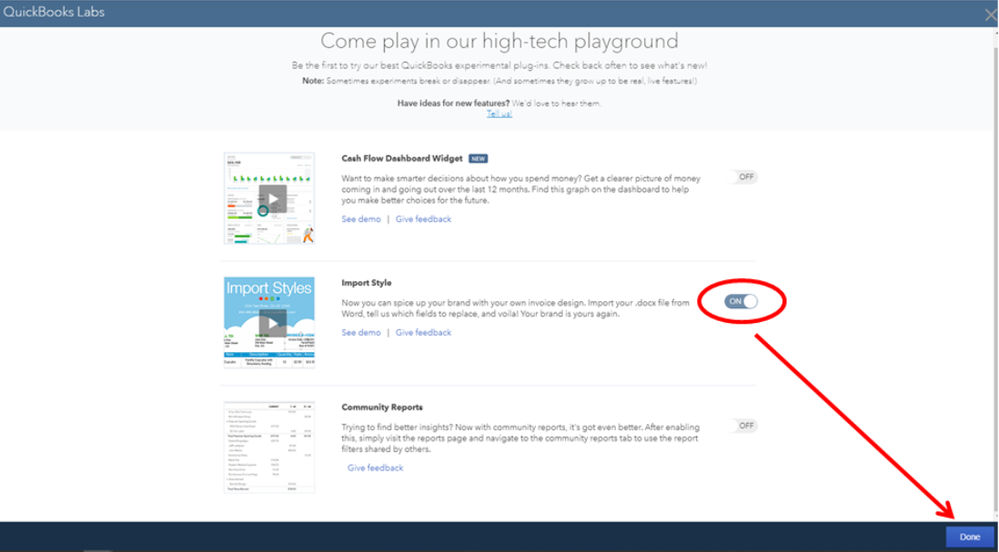This screenshot has width=999, height=552.
Task: Open the Community Reports thumbnail preview
Action: pyautogui.click(x=269, y=447)
